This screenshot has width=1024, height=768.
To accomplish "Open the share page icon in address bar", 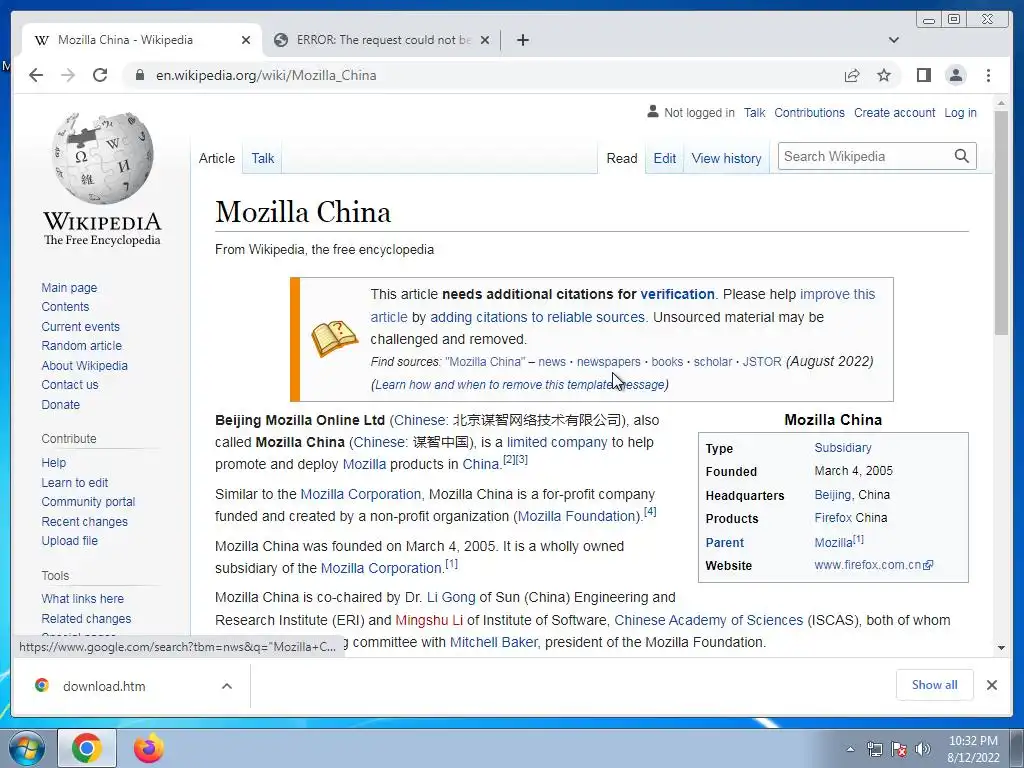I will tap(852, 75).
